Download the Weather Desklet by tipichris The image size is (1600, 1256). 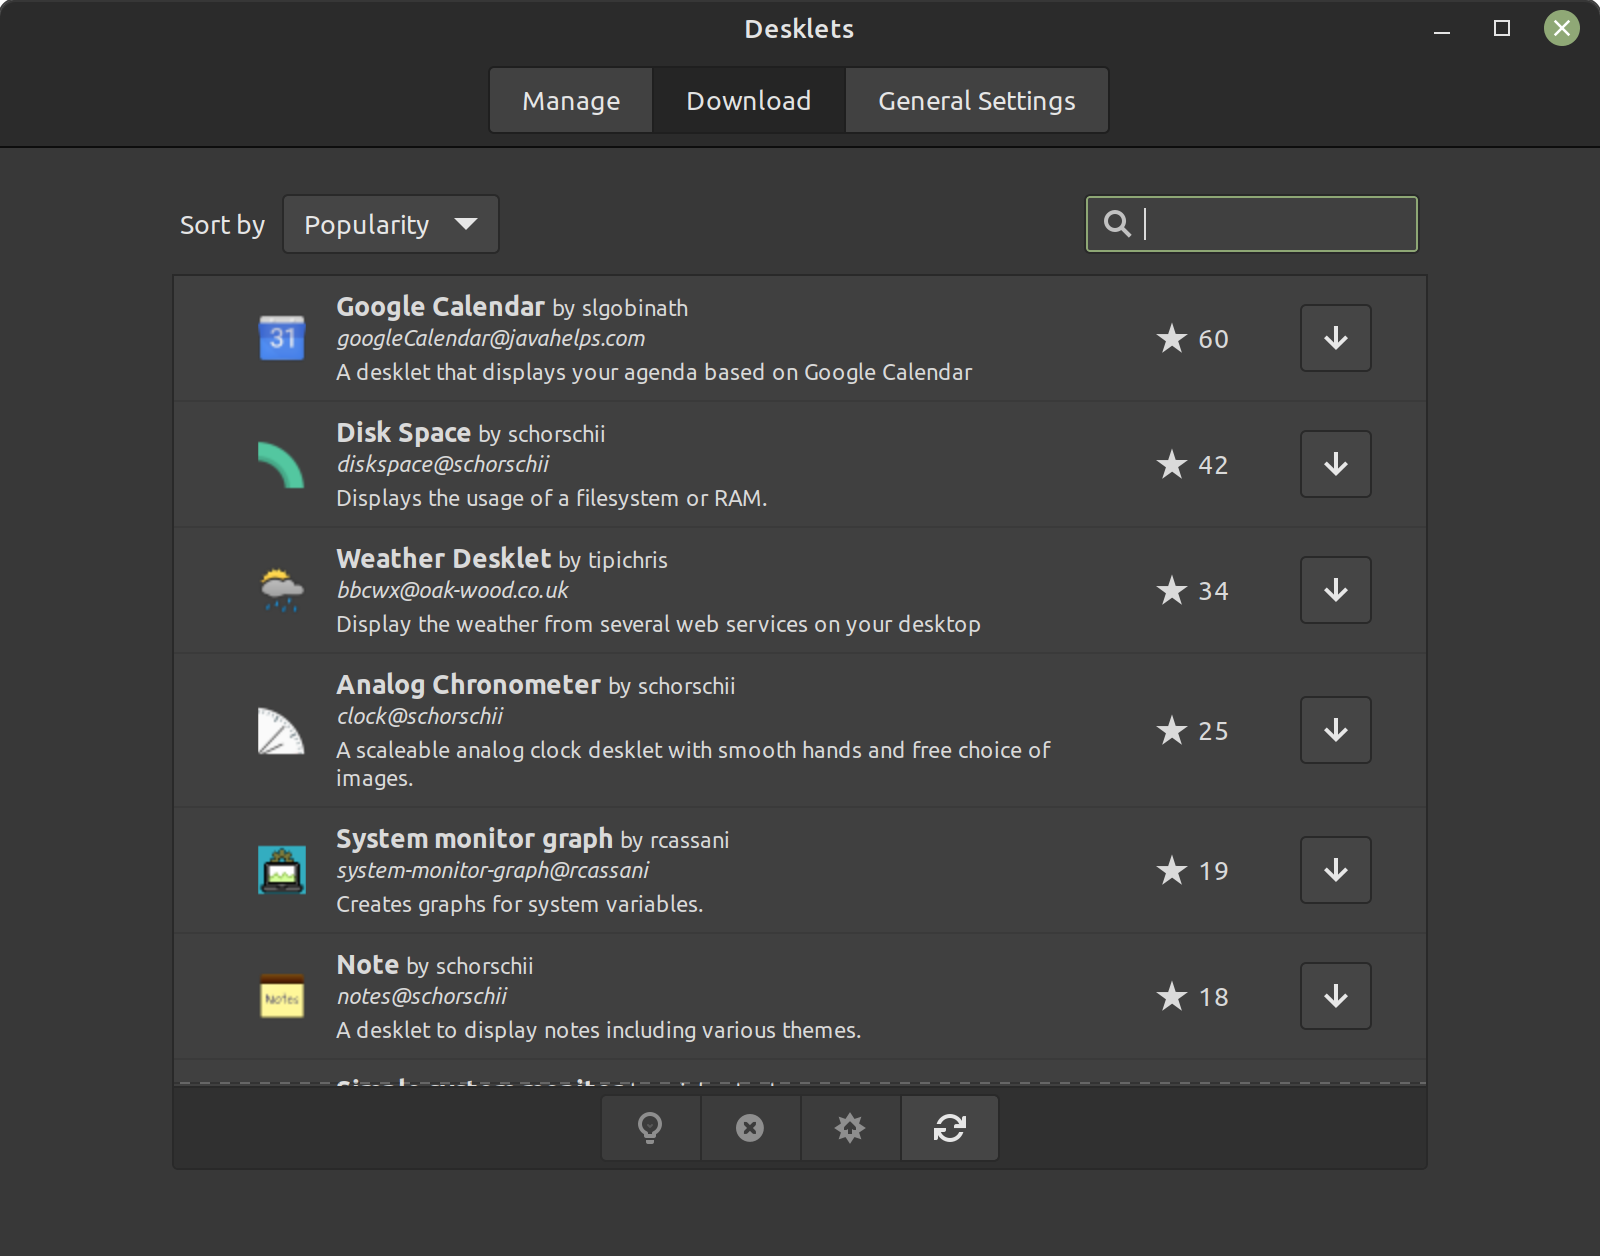1334,590
